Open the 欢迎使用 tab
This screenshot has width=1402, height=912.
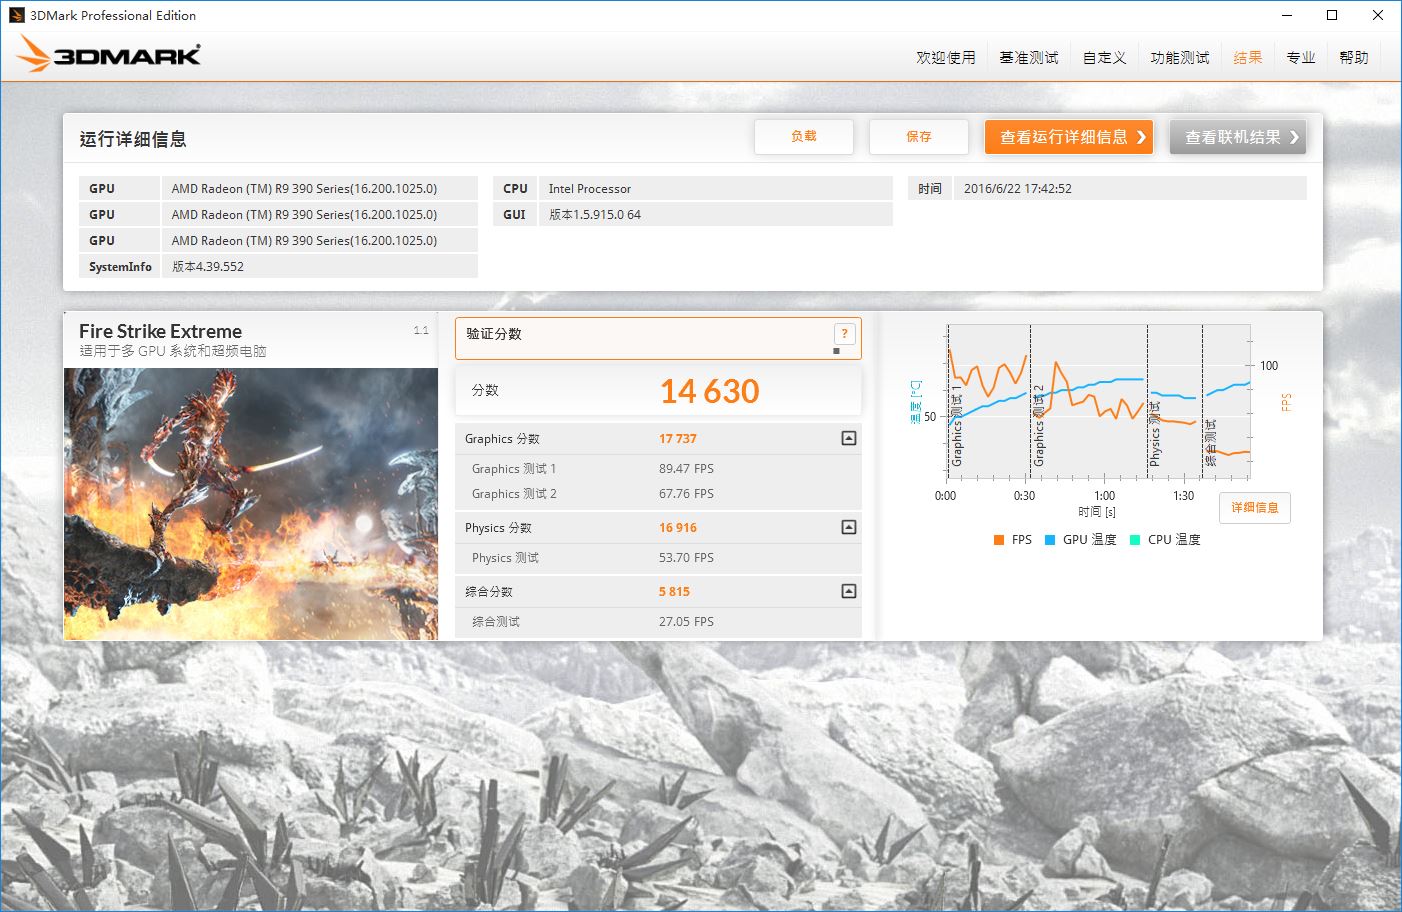click(946, 58)
